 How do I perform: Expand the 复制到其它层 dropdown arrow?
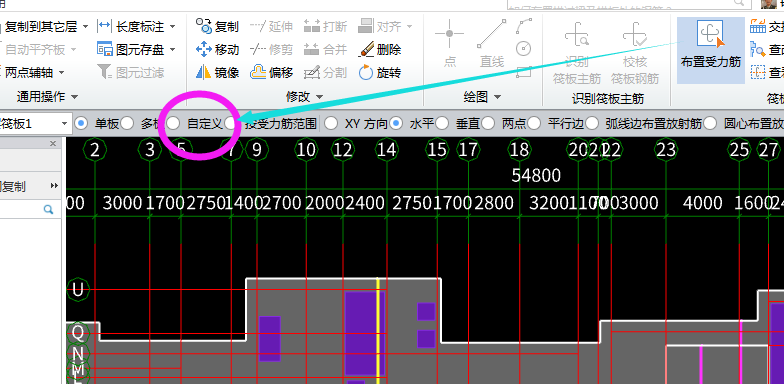pyautogui.click(x=85, y=26)
